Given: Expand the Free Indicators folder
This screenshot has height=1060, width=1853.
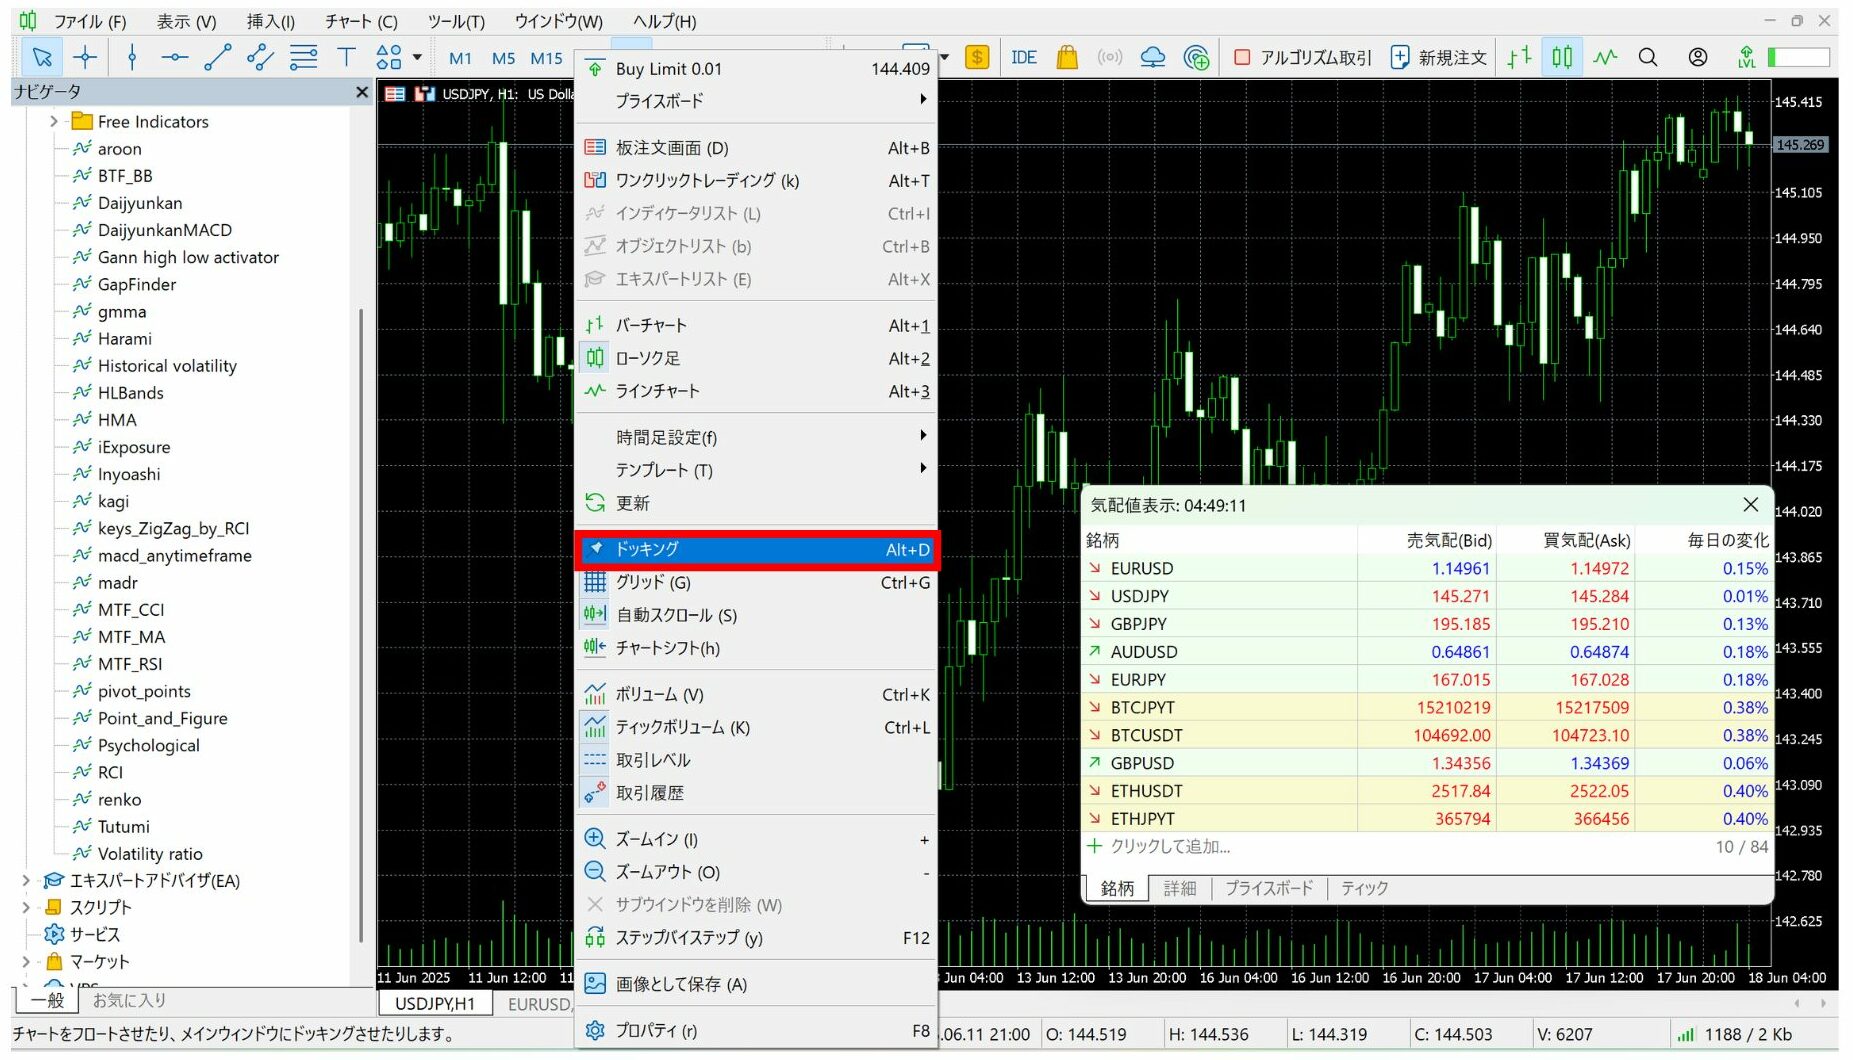Looking at the screenshot, I should pos(54,122).
